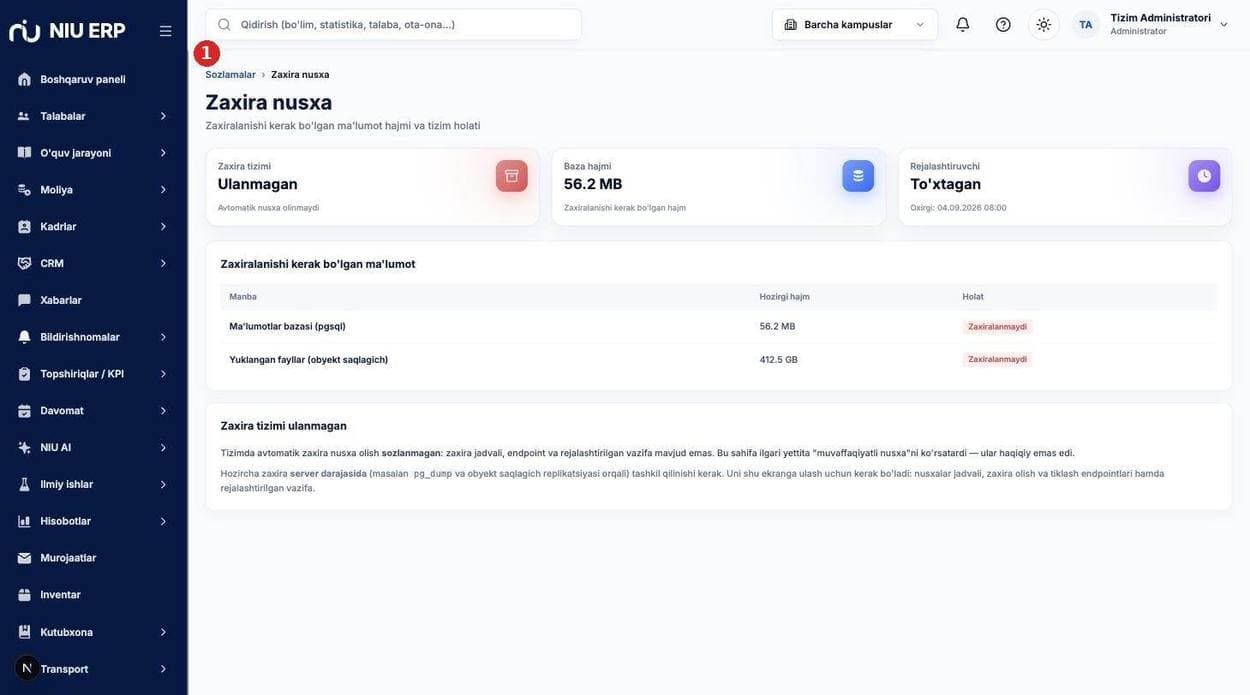Click the Talabalar people icon

tap(24, 116)
